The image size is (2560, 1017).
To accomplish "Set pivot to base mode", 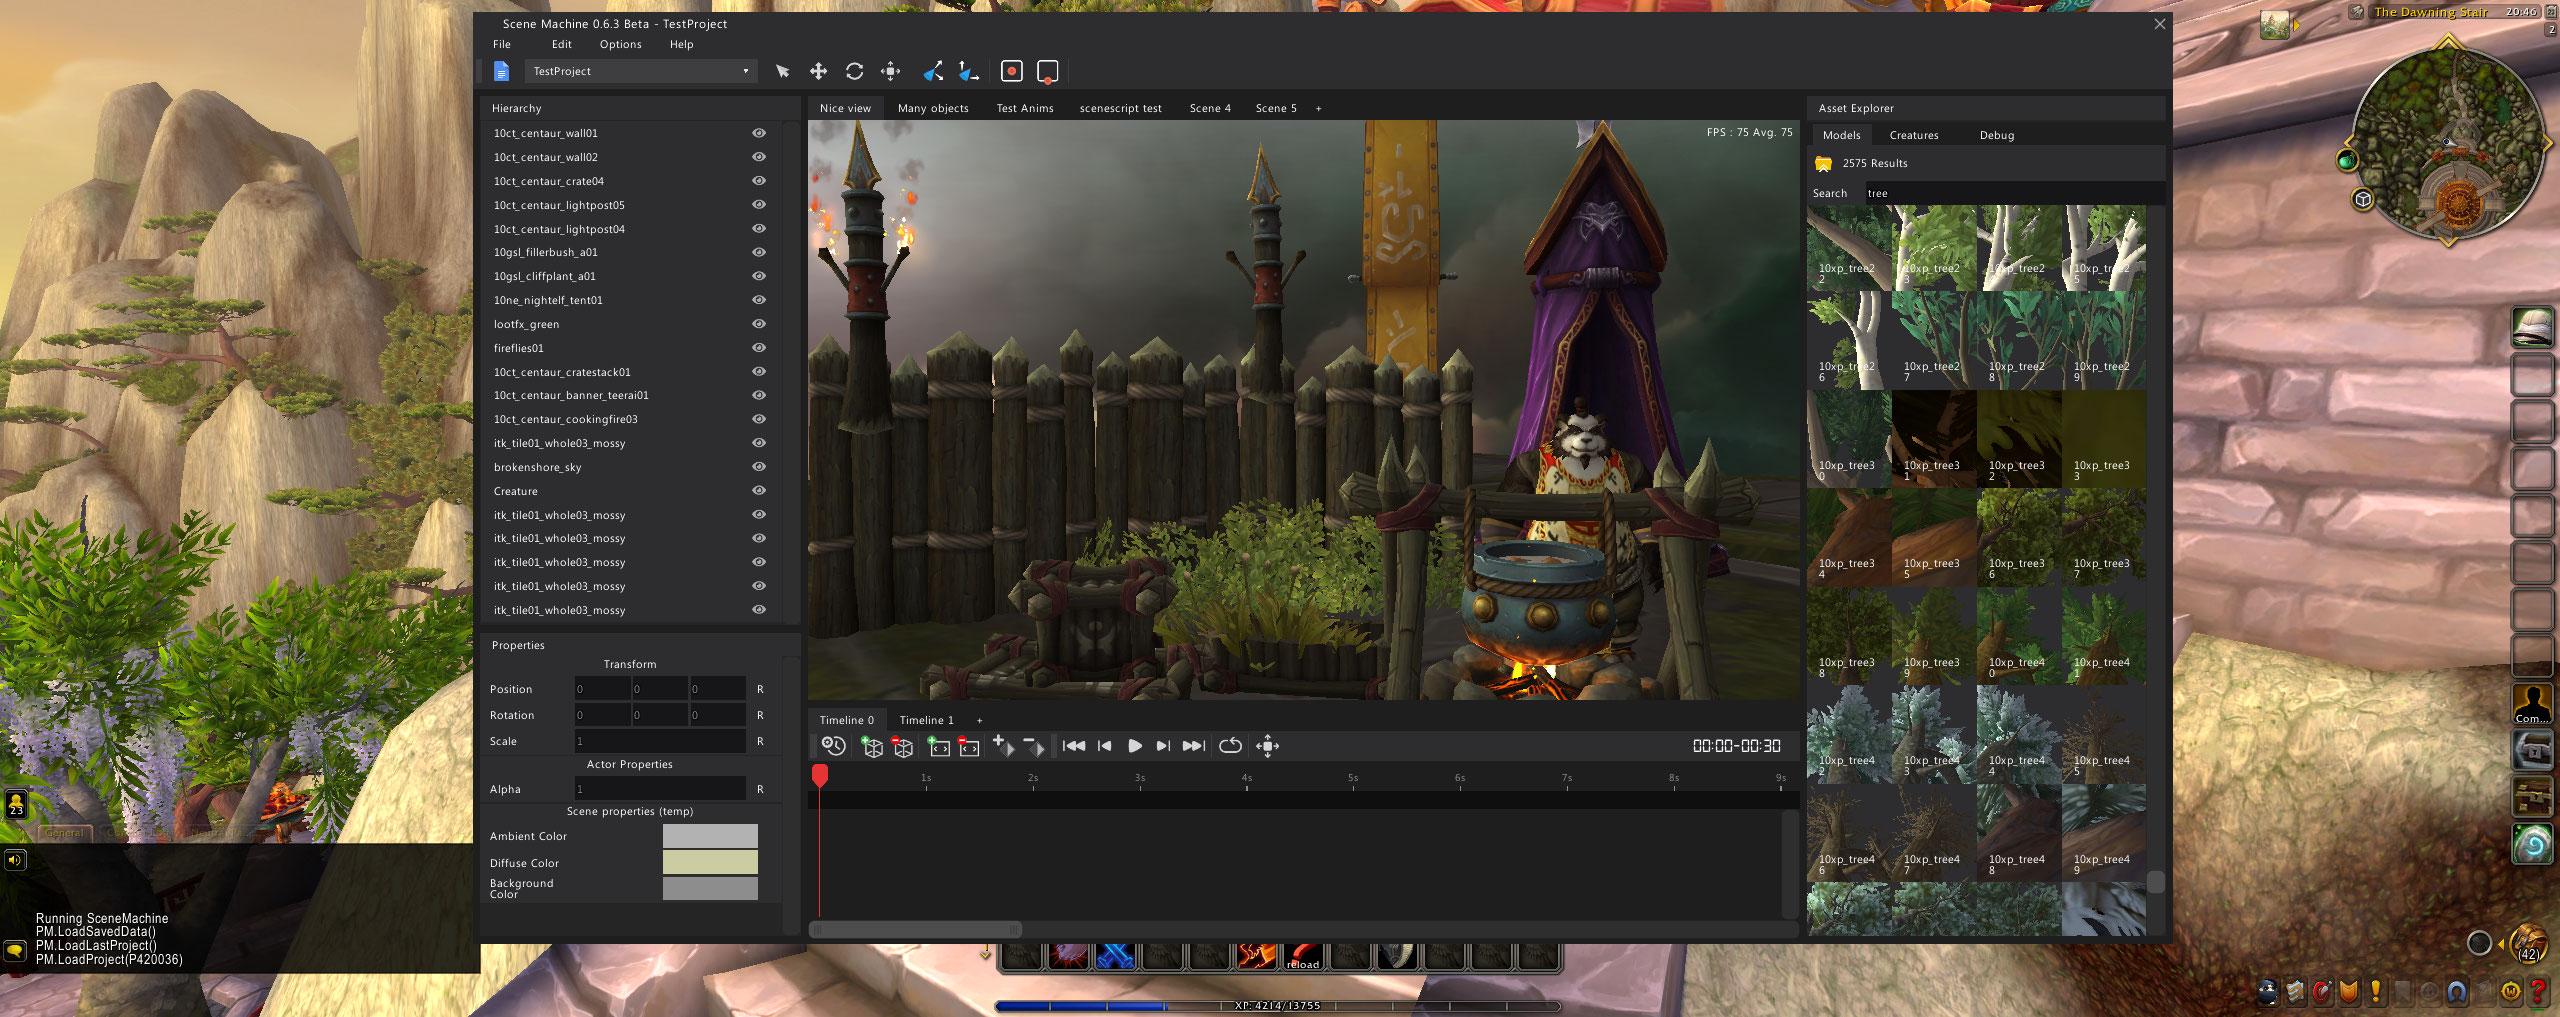I will 1047,72.
